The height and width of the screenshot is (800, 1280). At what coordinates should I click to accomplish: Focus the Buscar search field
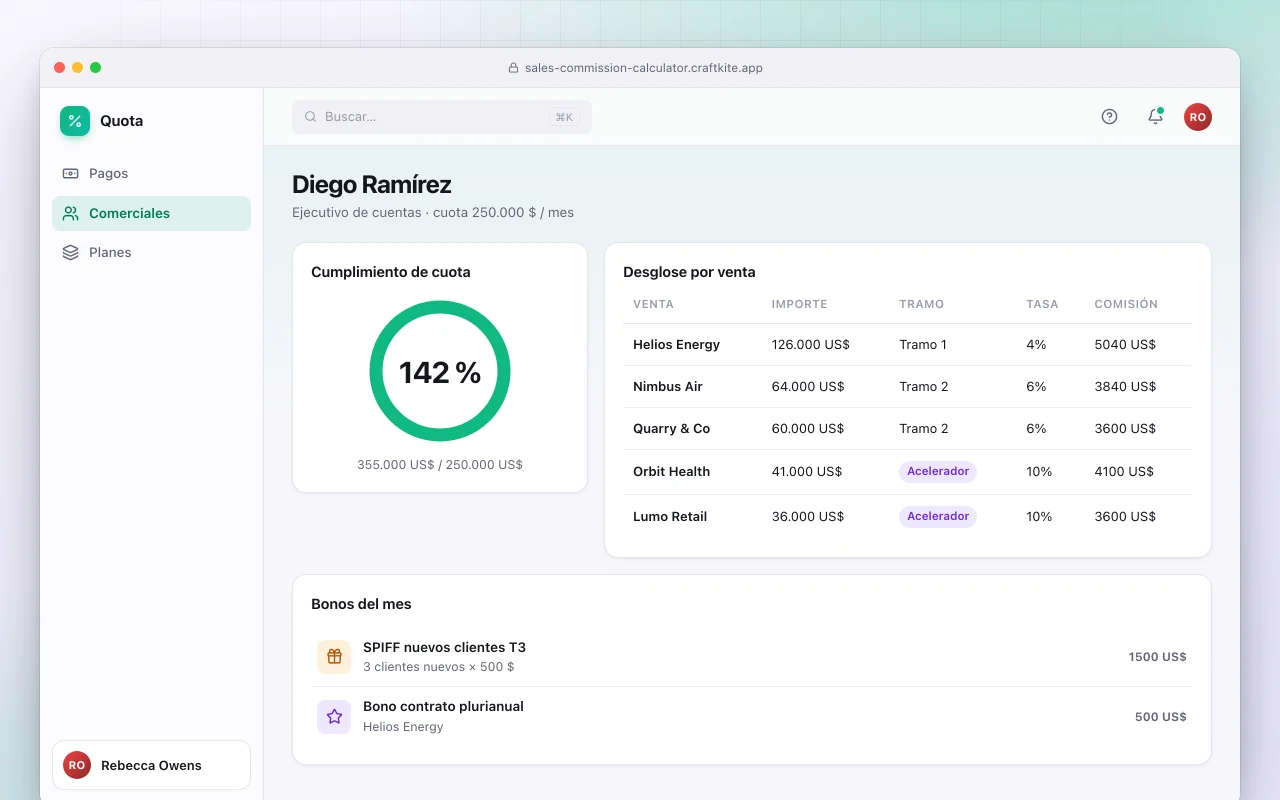point(442,117)
